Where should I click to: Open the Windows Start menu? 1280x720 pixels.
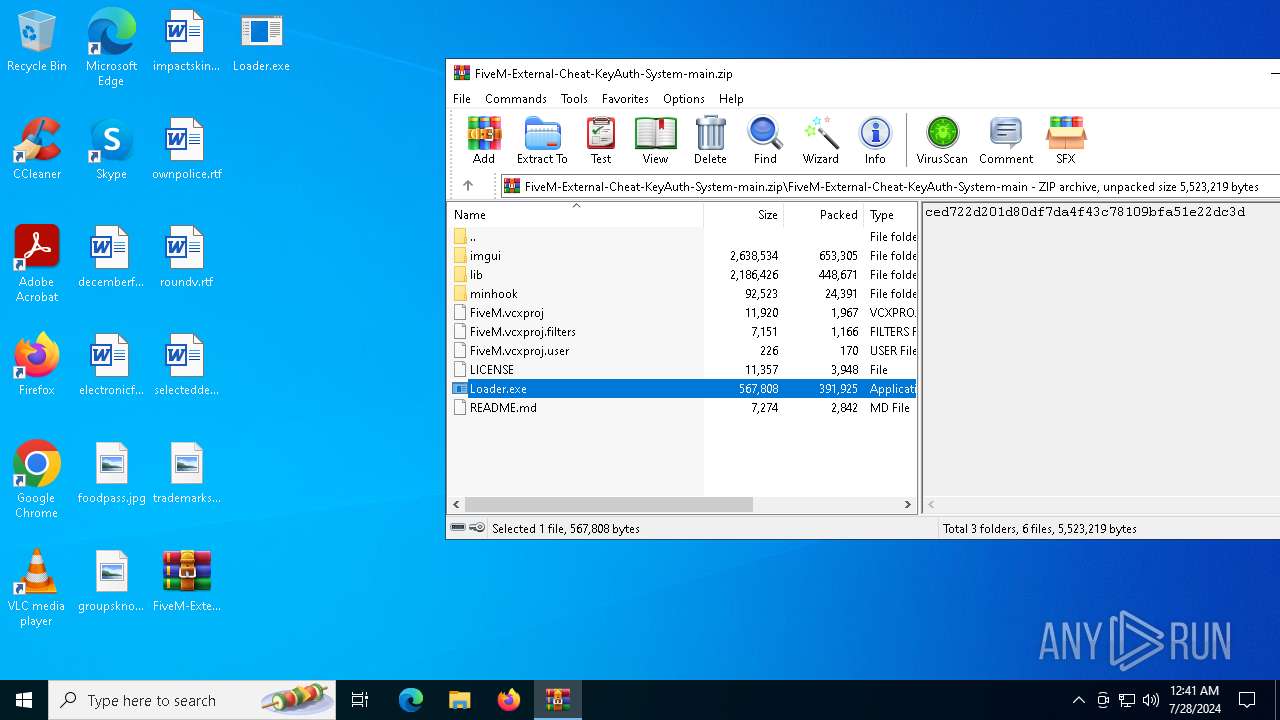coord(24,700)
